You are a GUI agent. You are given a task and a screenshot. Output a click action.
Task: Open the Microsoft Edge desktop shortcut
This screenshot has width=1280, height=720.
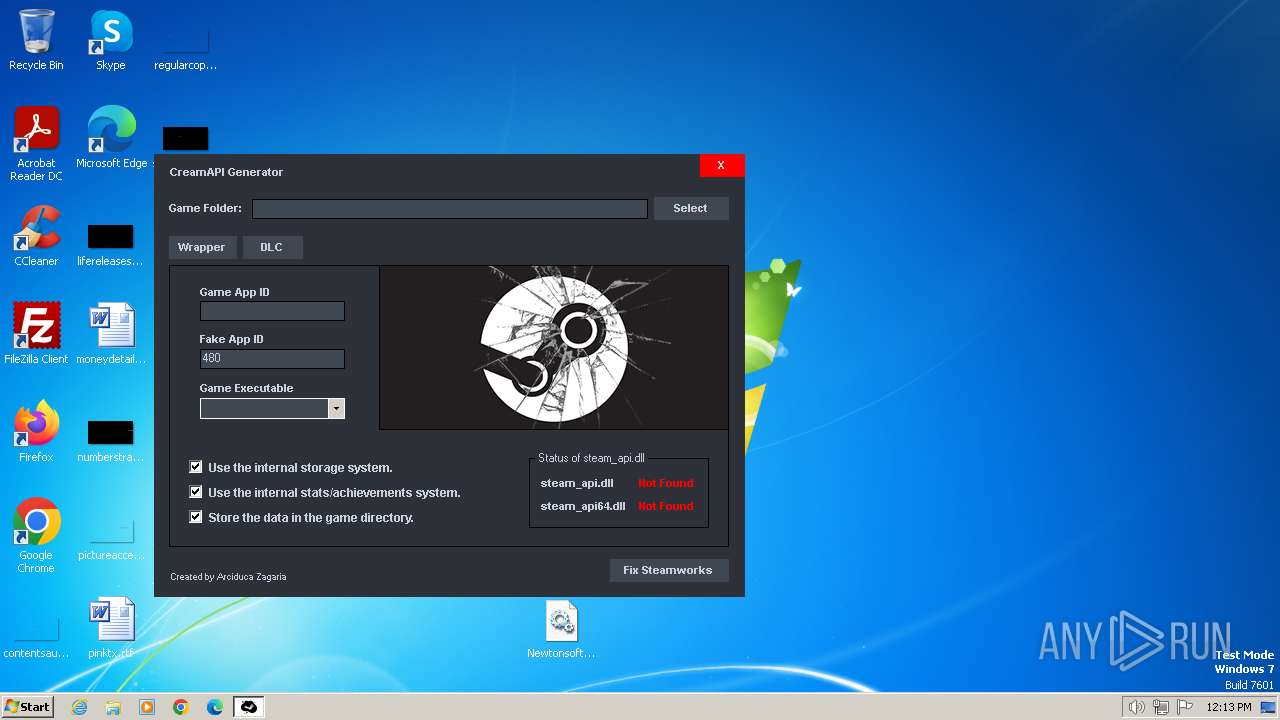111,138
